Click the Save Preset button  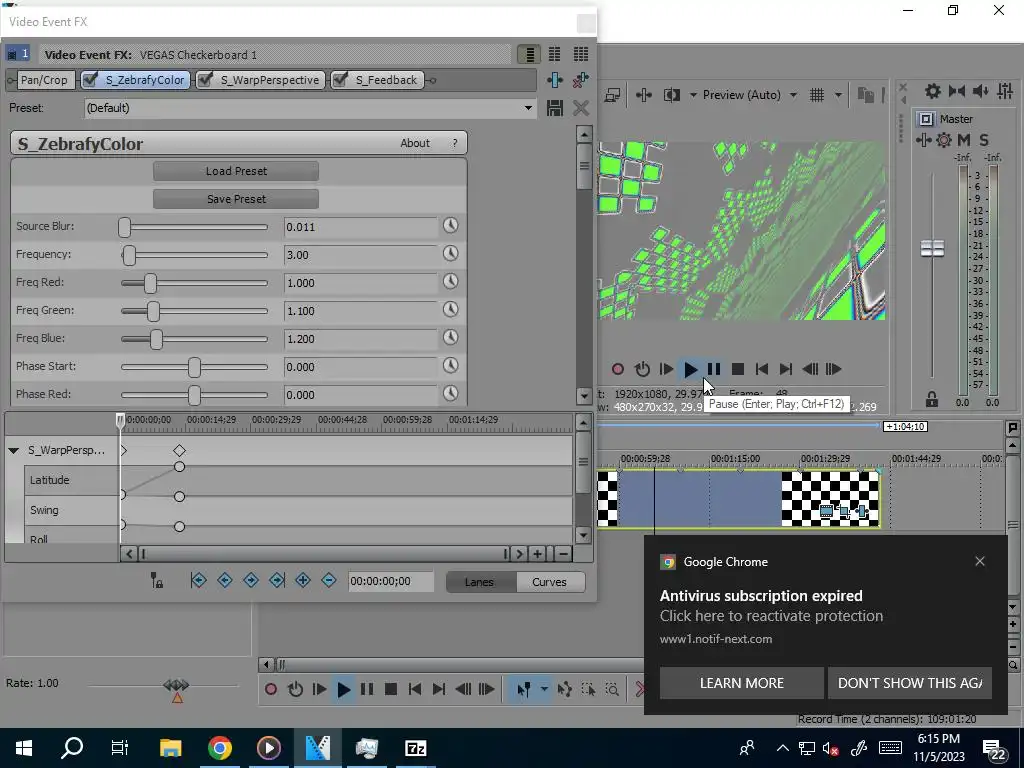[x=236, y=199]
